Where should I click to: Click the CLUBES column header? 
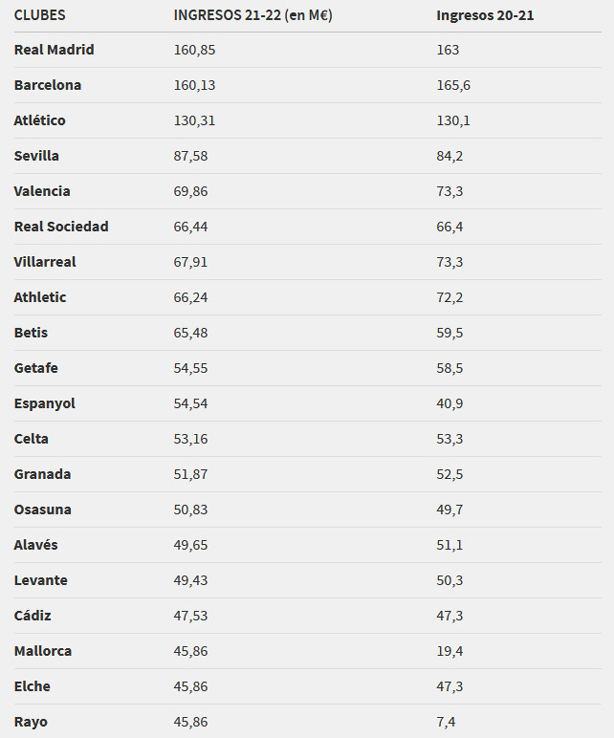point(39,15)
